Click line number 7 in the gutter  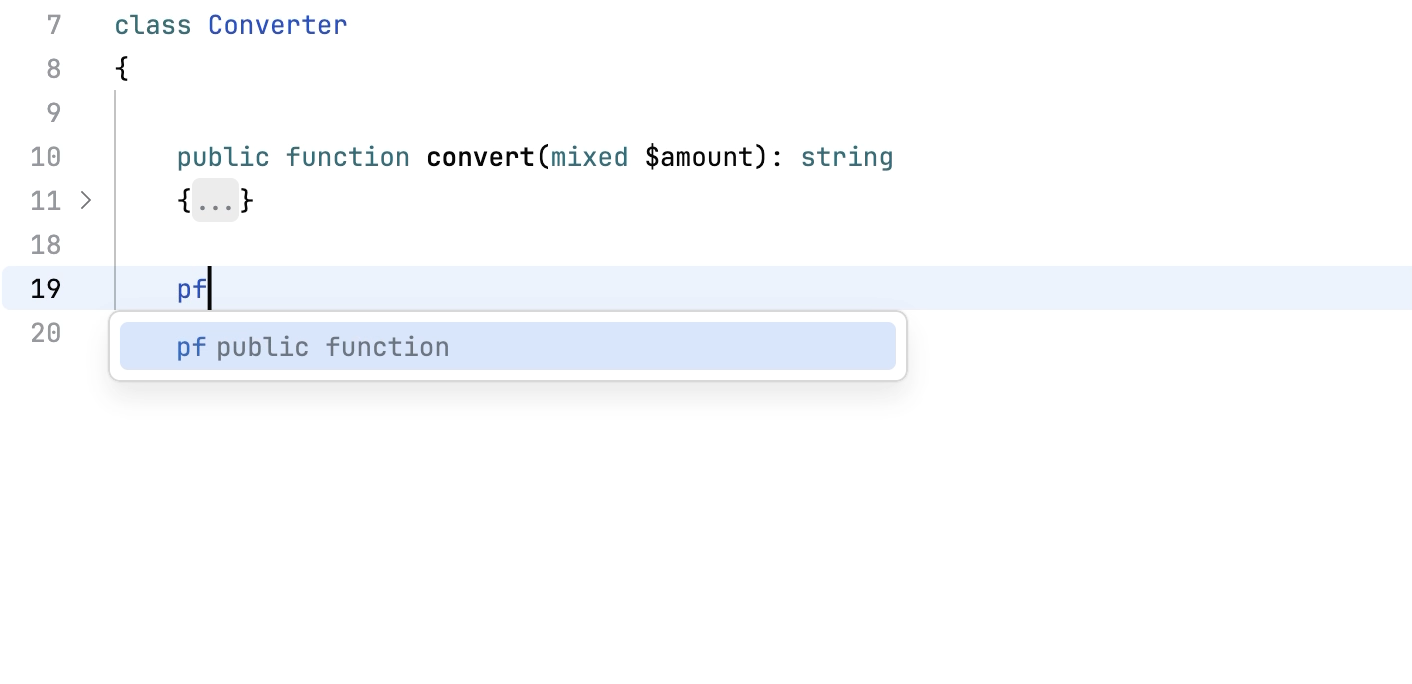tap(53, 25)
